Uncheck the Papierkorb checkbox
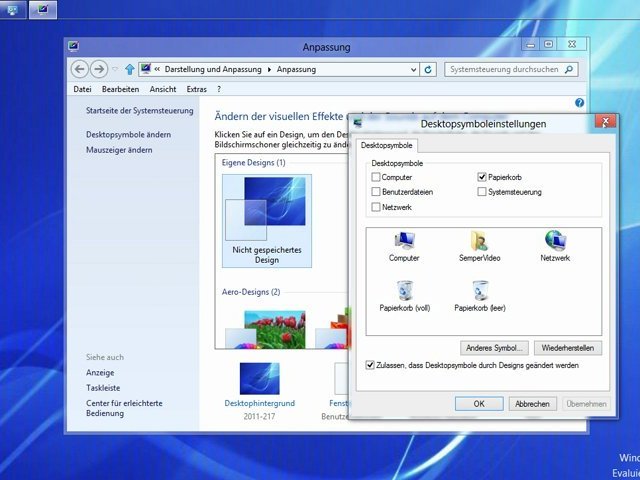Screen dimensions: 640x480 (482, 177)
